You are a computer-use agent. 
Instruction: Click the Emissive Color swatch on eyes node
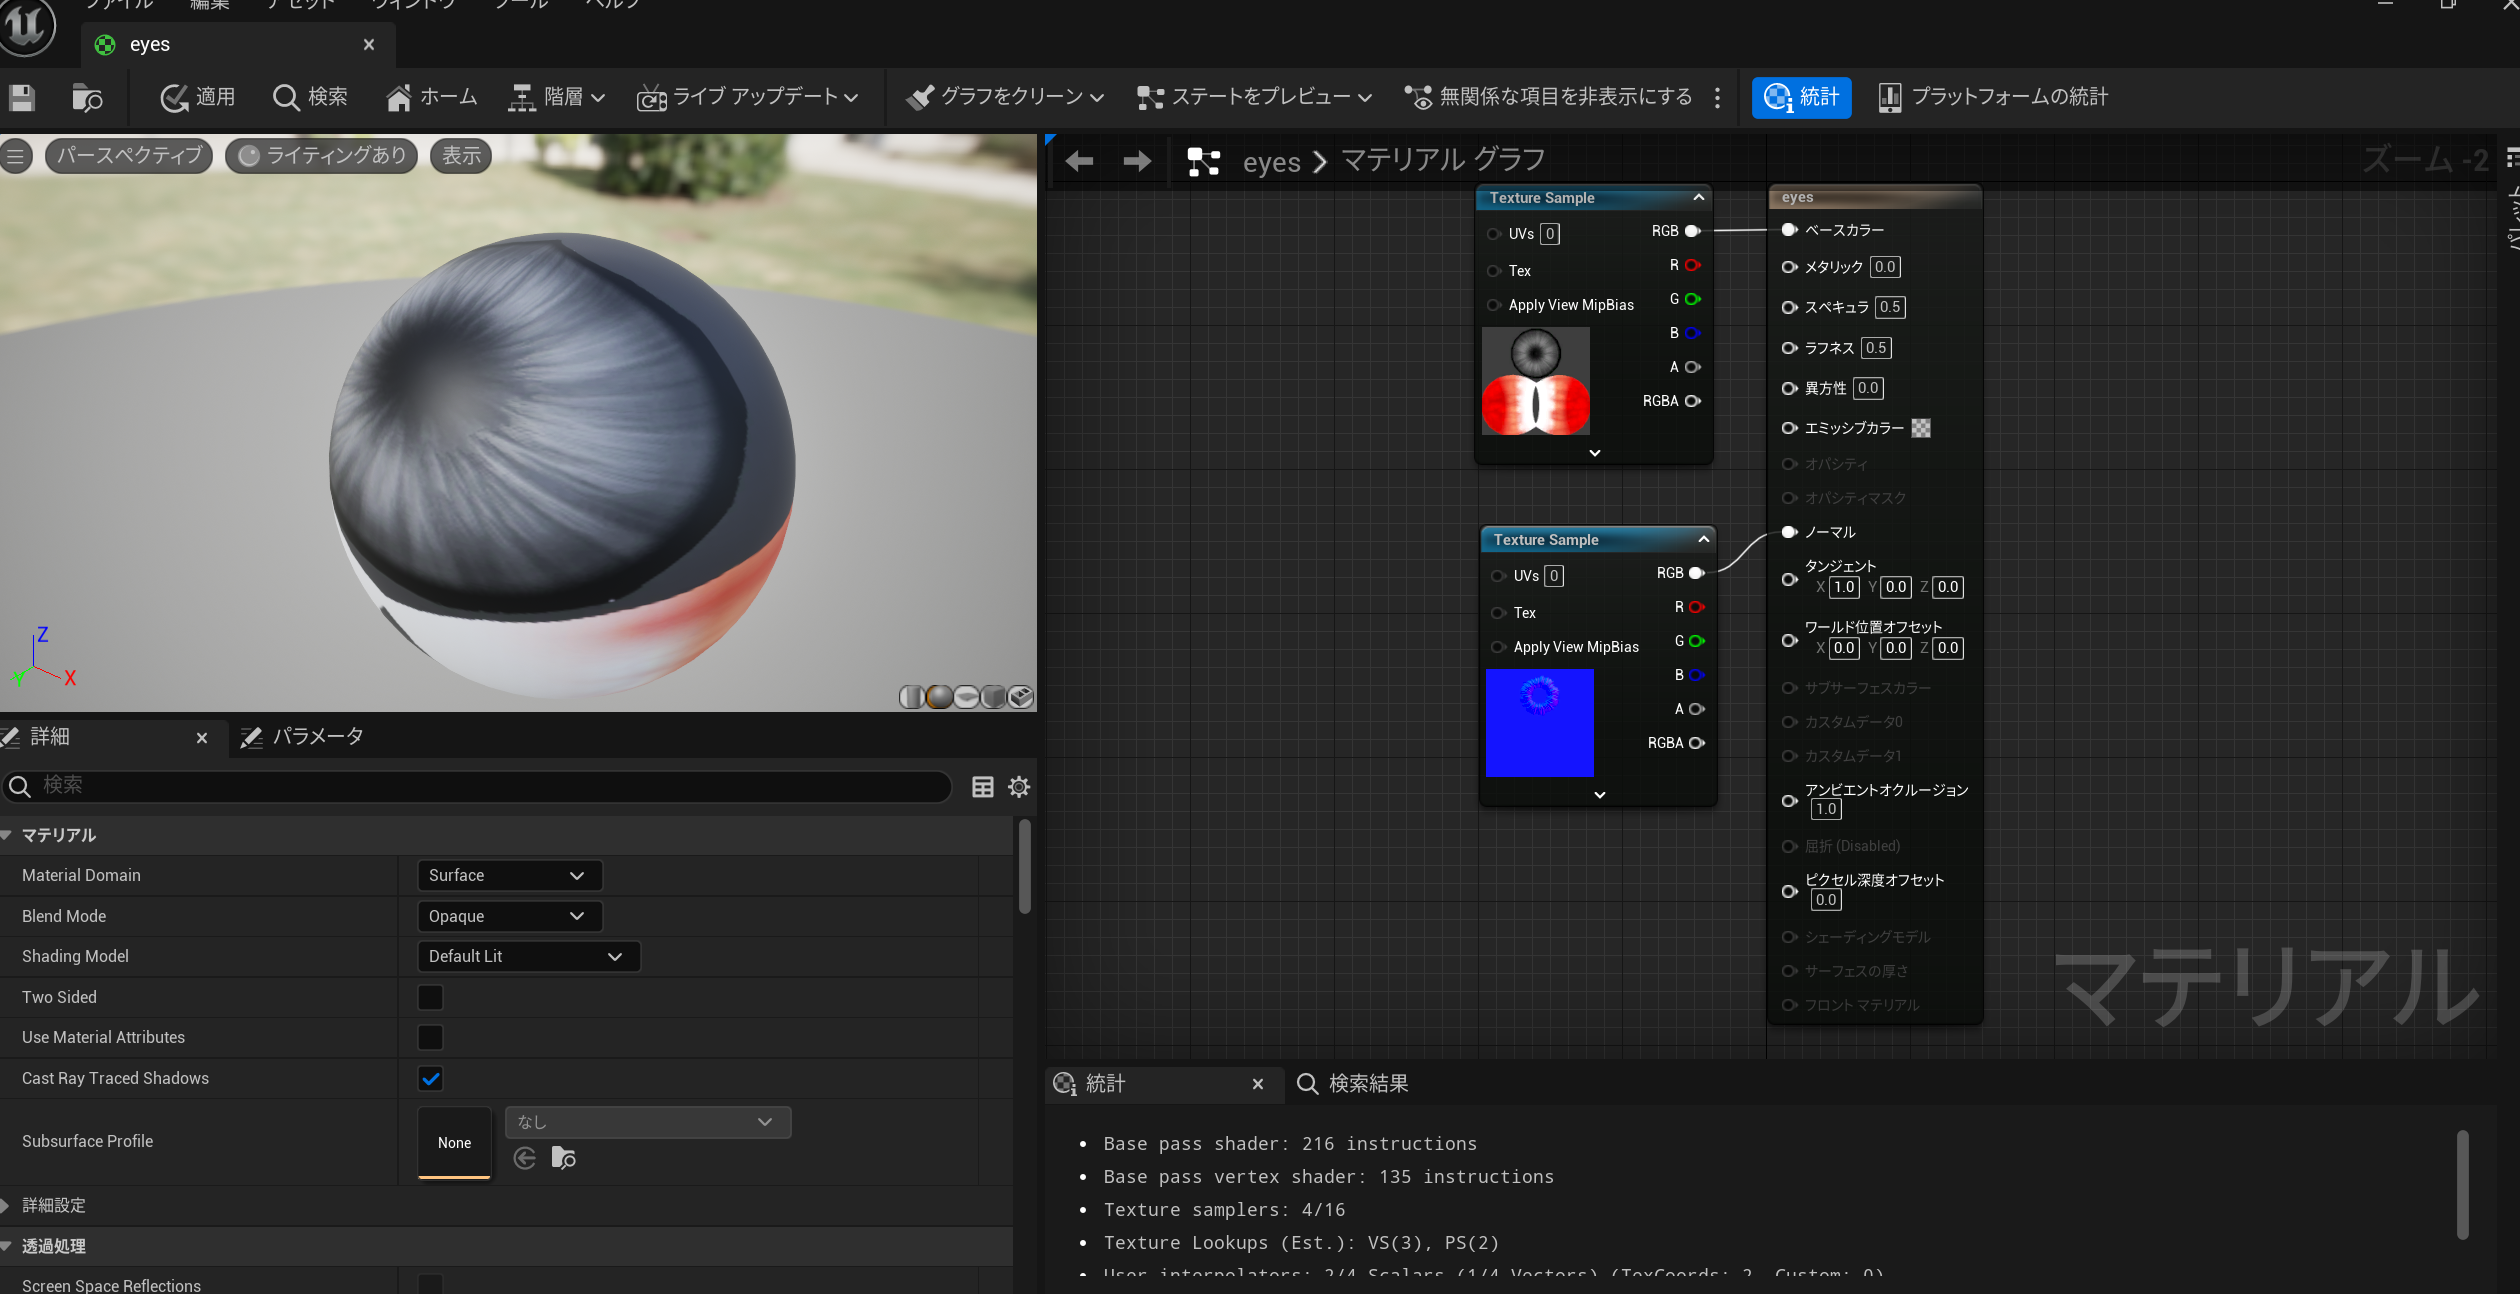(1921, 428)
